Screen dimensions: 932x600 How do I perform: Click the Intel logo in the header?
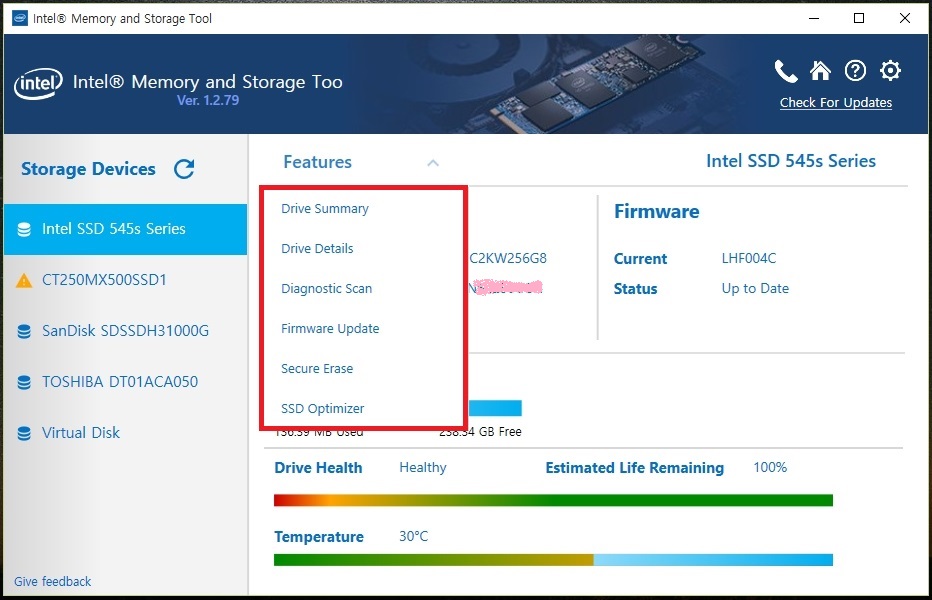[38, 84]
